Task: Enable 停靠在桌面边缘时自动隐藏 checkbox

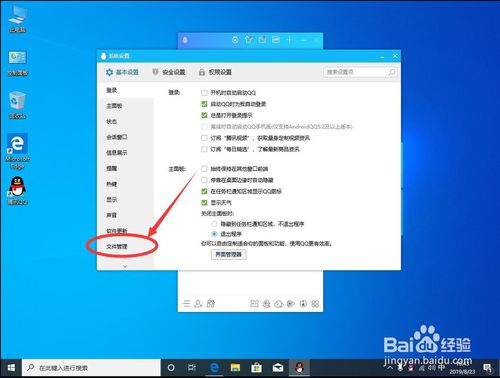Action: click(x=204, y=180)
